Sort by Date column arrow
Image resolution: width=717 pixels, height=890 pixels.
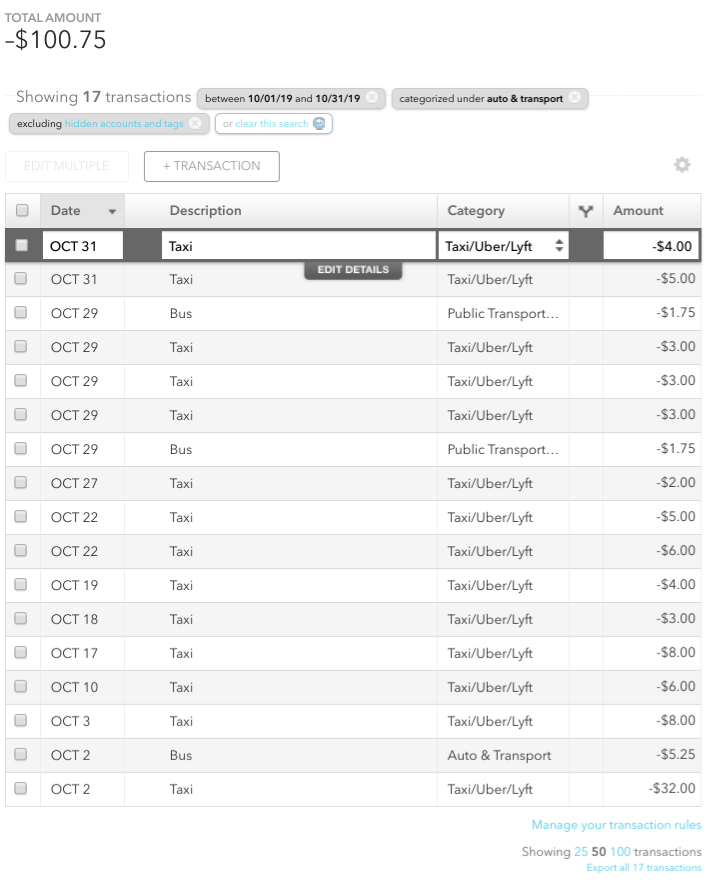[112, 212]
